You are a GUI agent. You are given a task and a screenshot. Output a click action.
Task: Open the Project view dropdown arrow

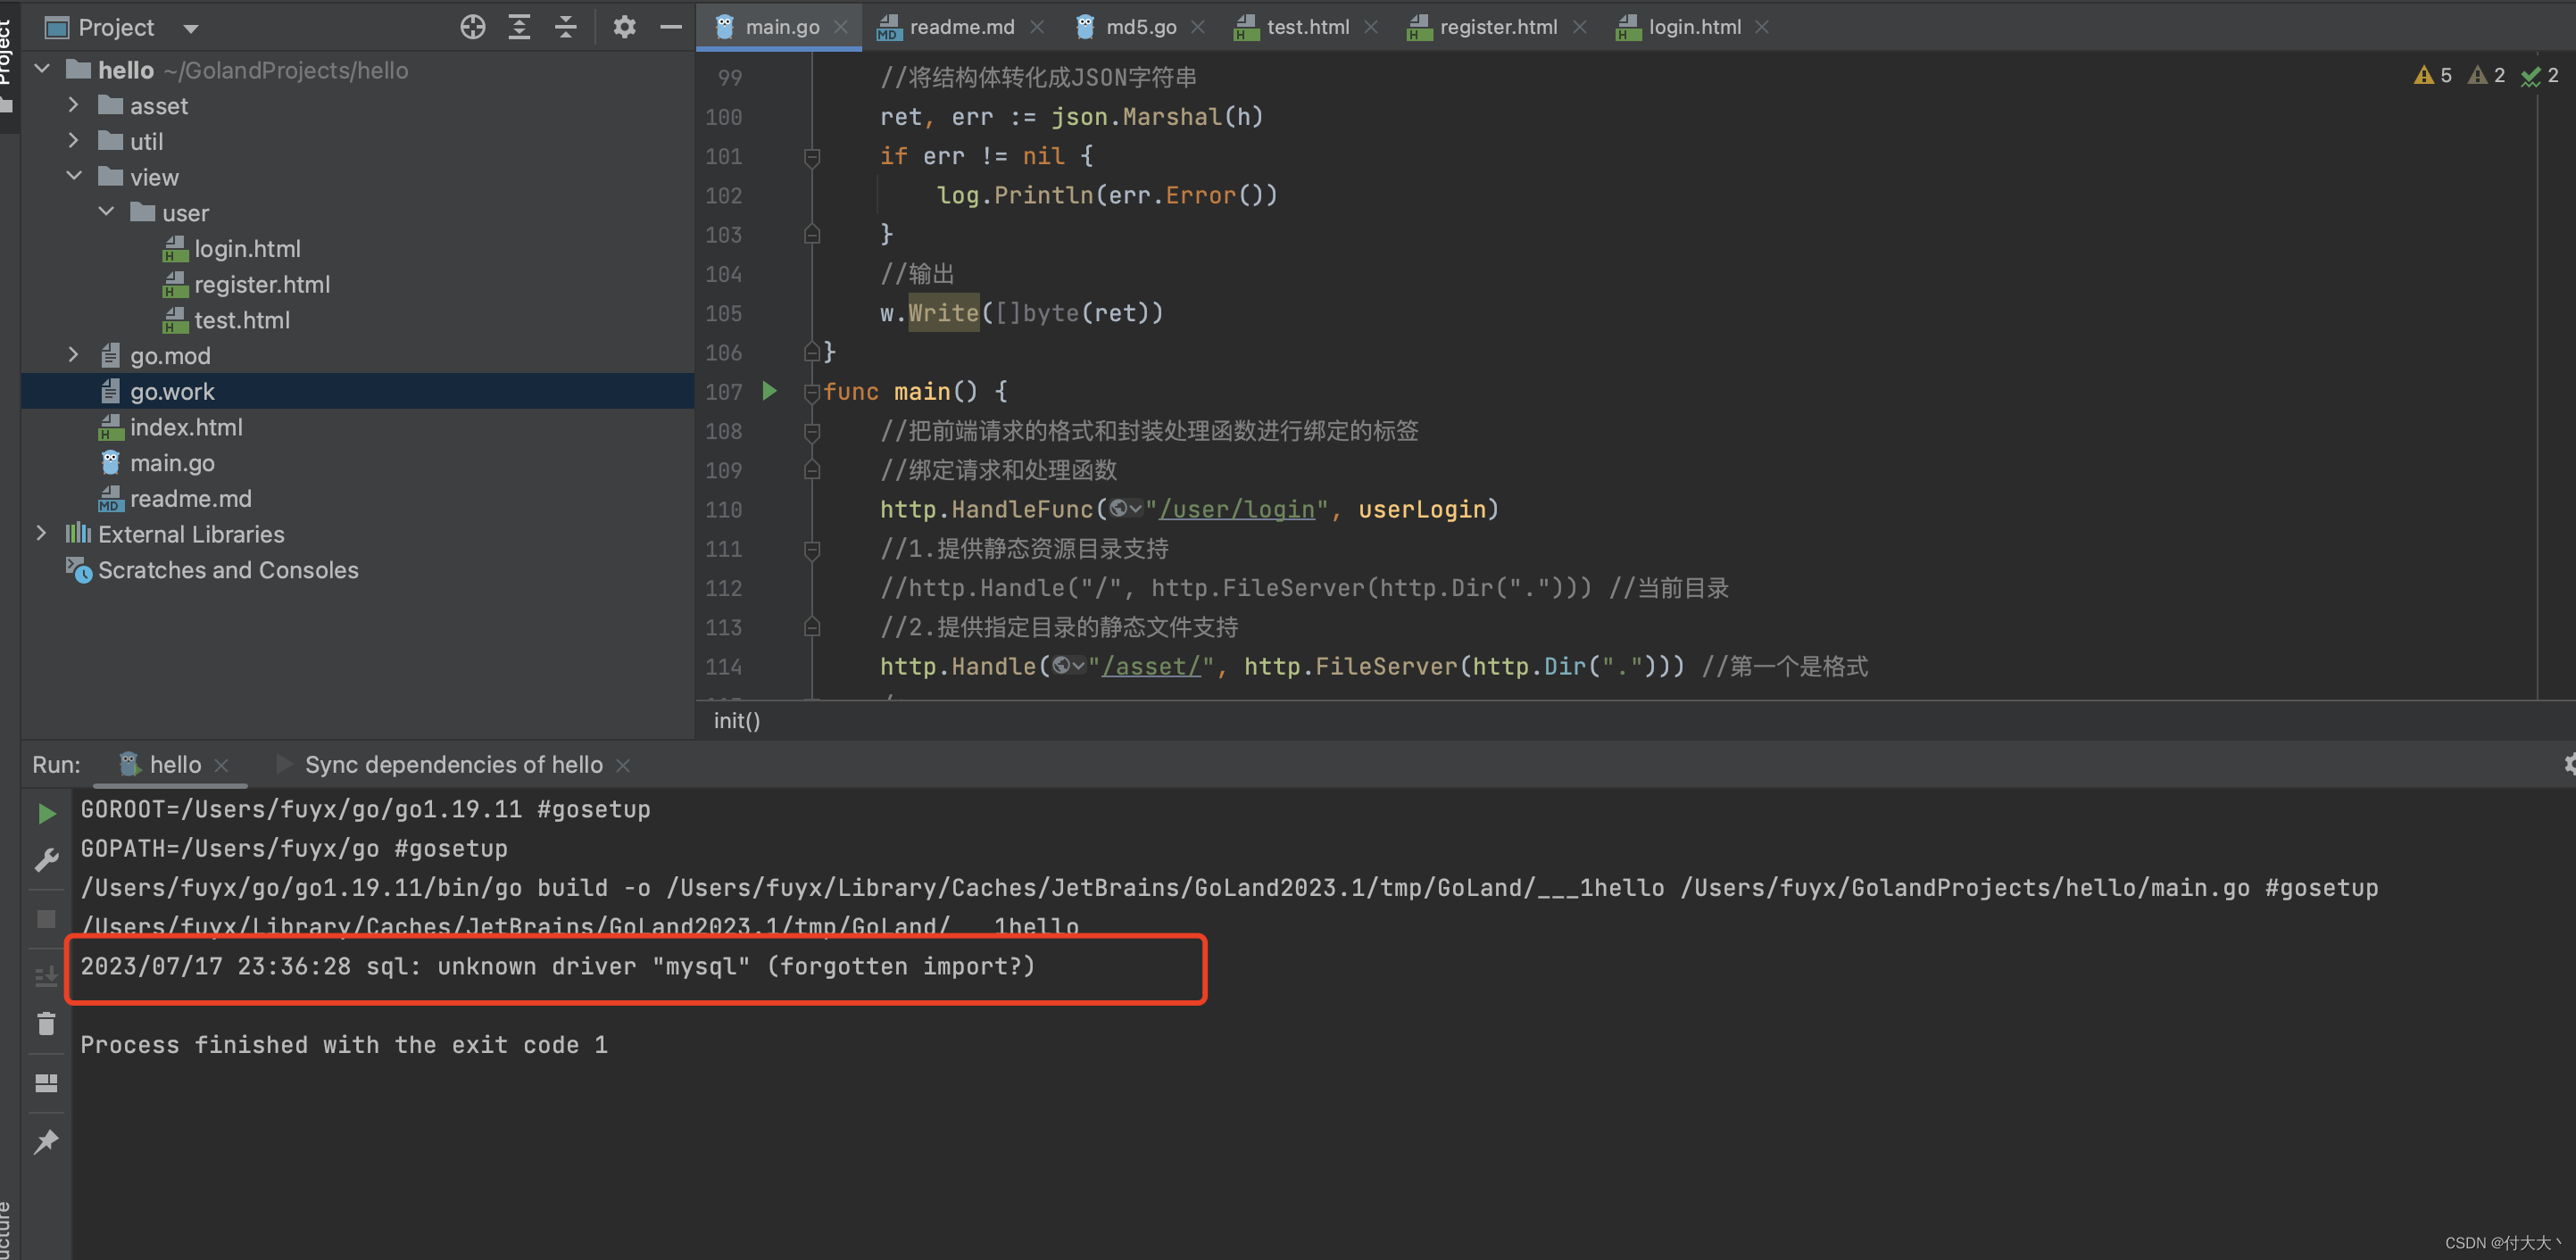click(190, 28)
